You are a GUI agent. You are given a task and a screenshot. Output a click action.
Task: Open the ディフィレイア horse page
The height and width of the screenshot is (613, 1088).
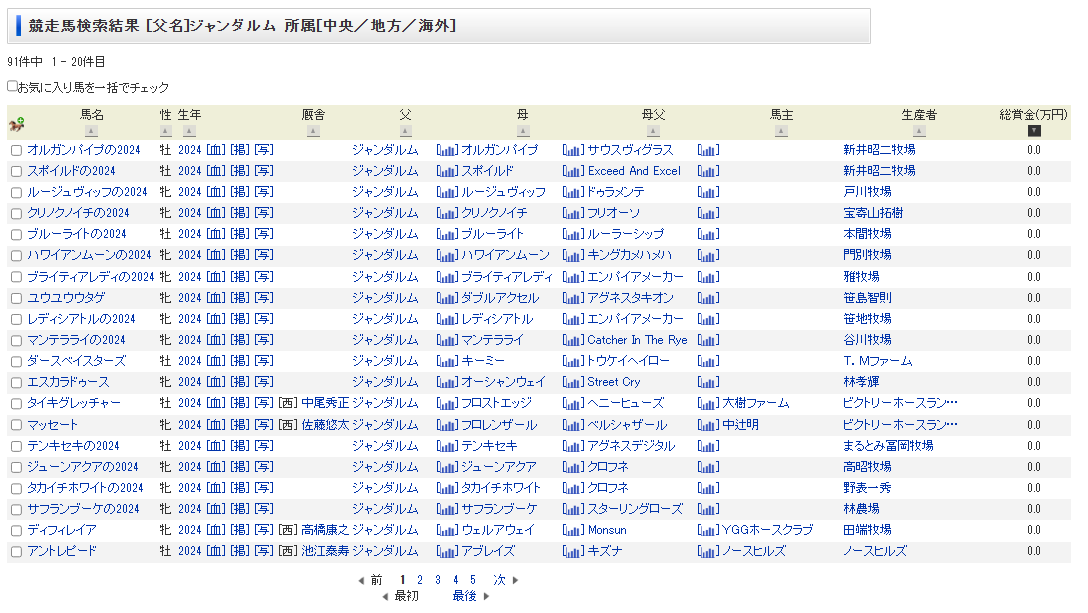(x=62, y=530)
